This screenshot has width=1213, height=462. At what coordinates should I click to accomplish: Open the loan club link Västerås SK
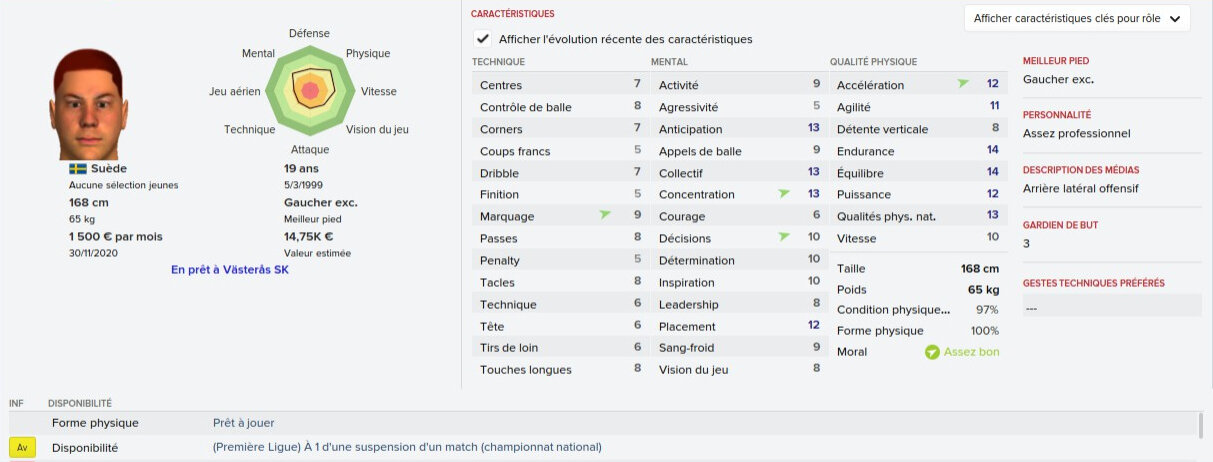click(230, 270)
